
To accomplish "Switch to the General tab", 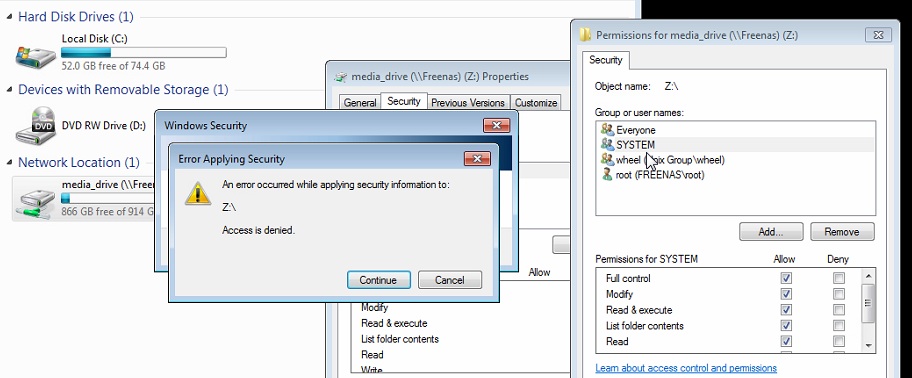I will pyautogui.click(x=360, y=102).
